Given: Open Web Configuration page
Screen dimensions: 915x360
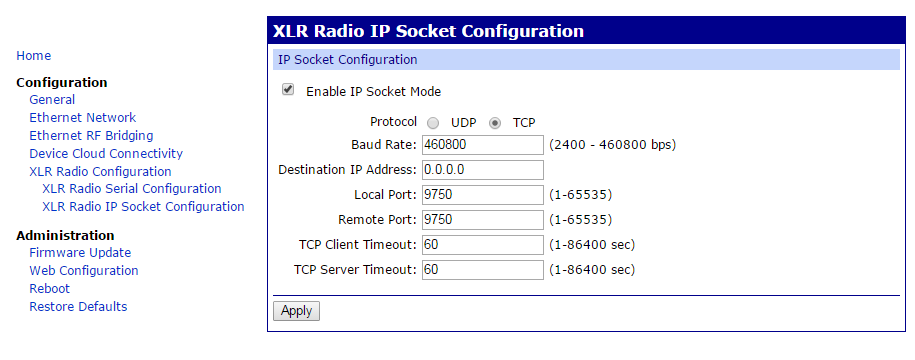Looking at the screenshot, I should 83,271.
